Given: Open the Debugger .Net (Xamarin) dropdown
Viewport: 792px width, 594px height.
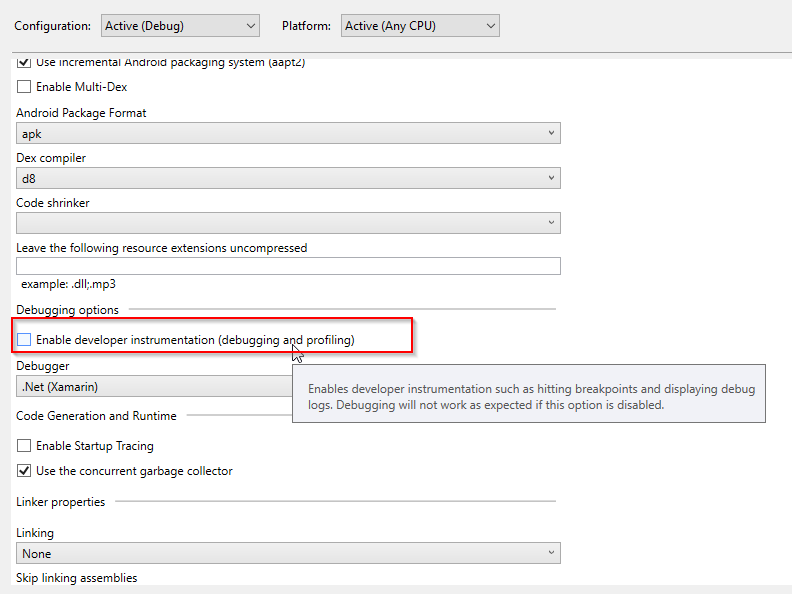Looking at the screenshot, I should (154, 386).
